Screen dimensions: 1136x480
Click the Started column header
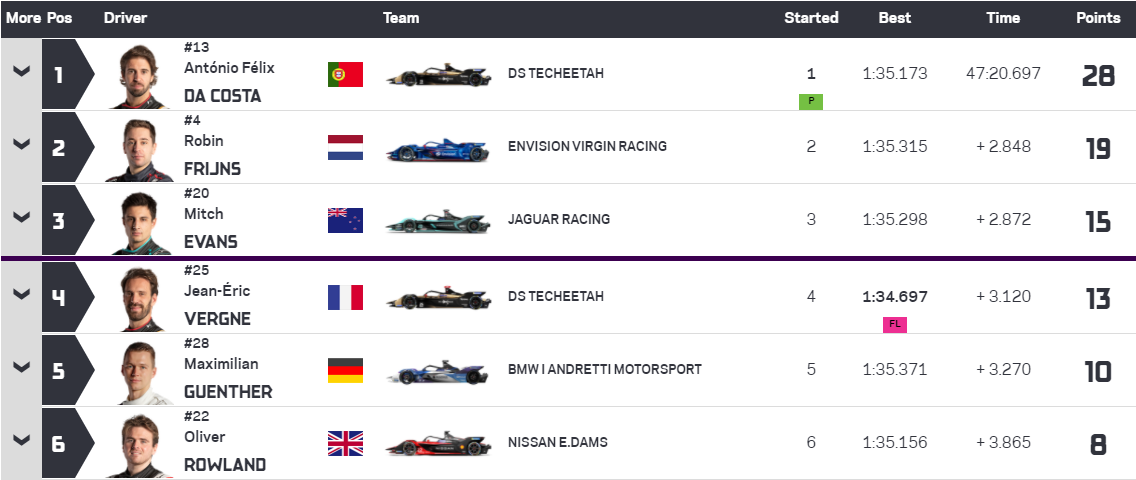point(811,18)
